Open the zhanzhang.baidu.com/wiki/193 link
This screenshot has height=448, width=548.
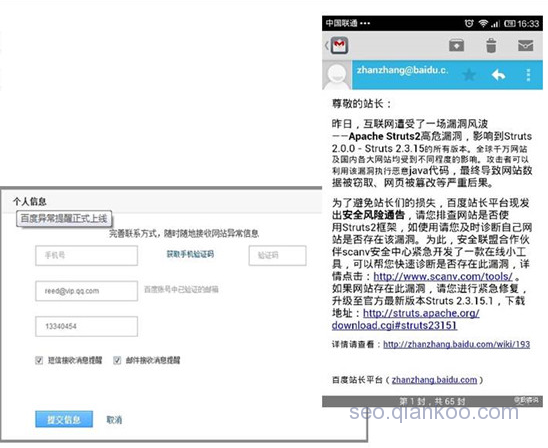coord(456,344)
